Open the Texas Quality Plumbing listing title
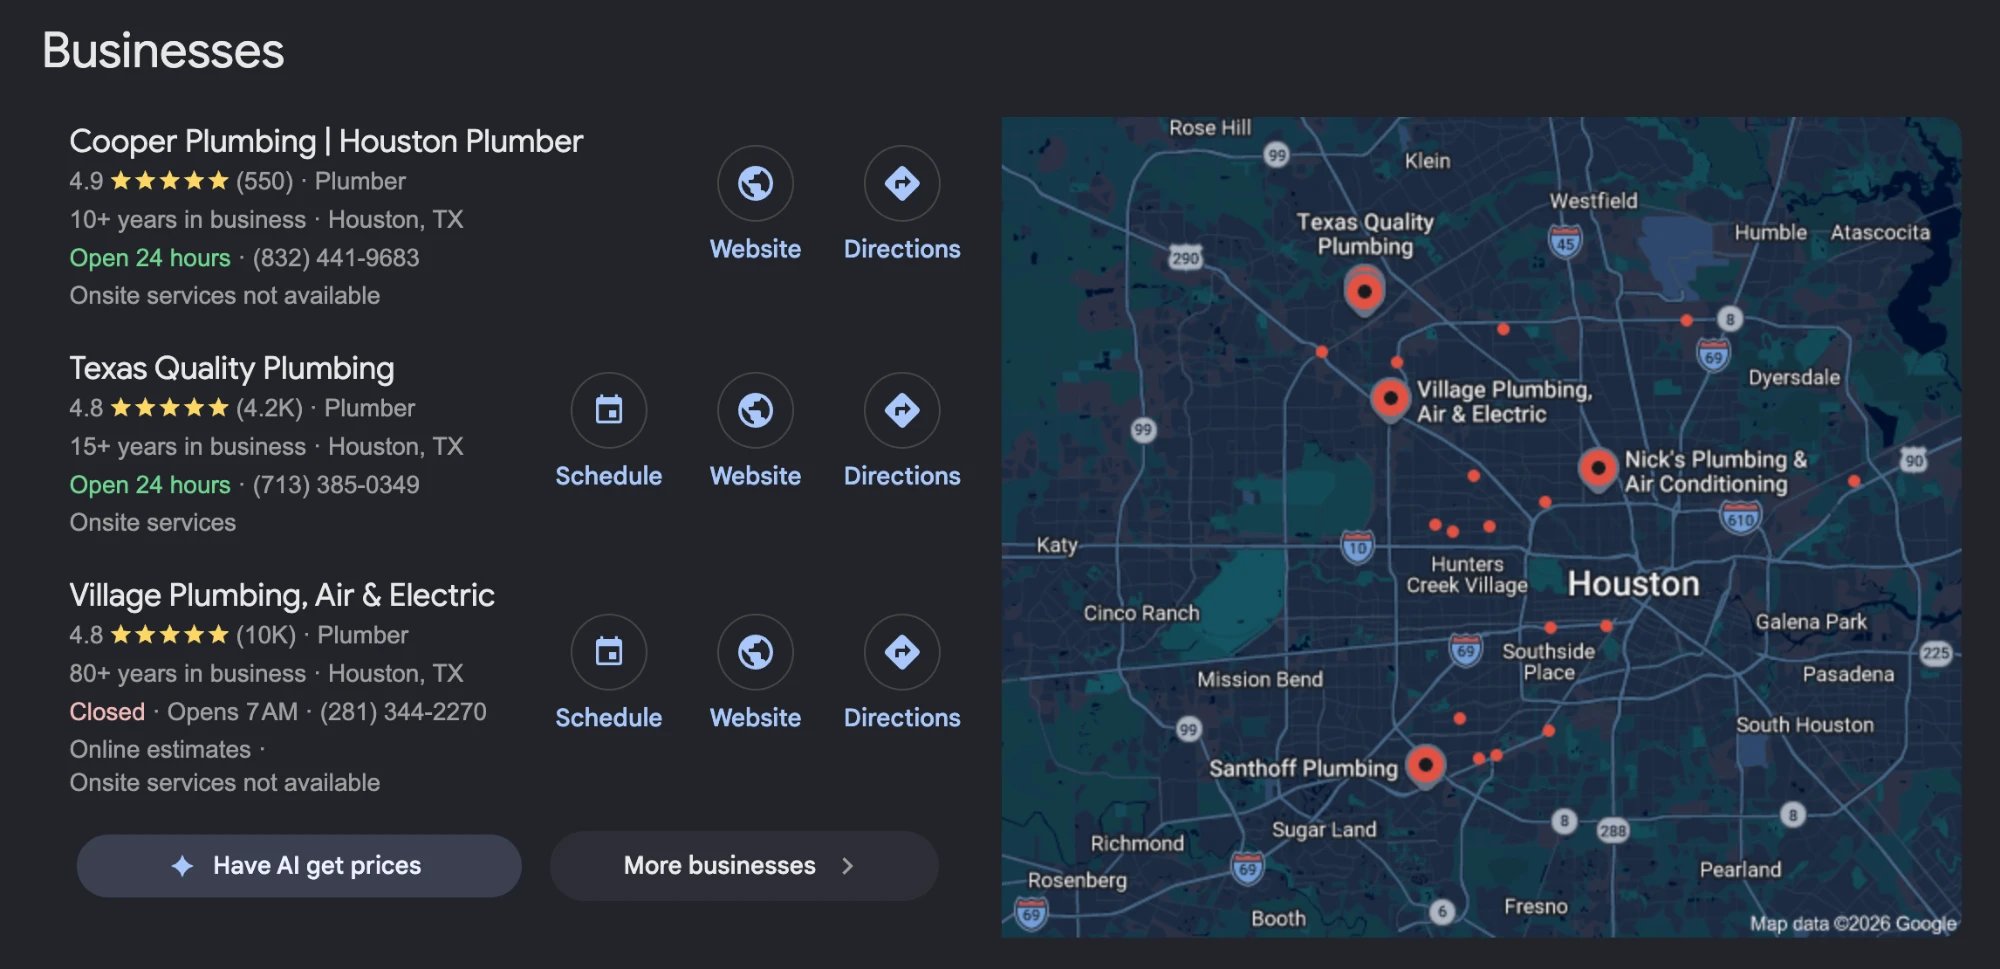The height and width of the screenshot is (969, 2000). click(232, 369)
